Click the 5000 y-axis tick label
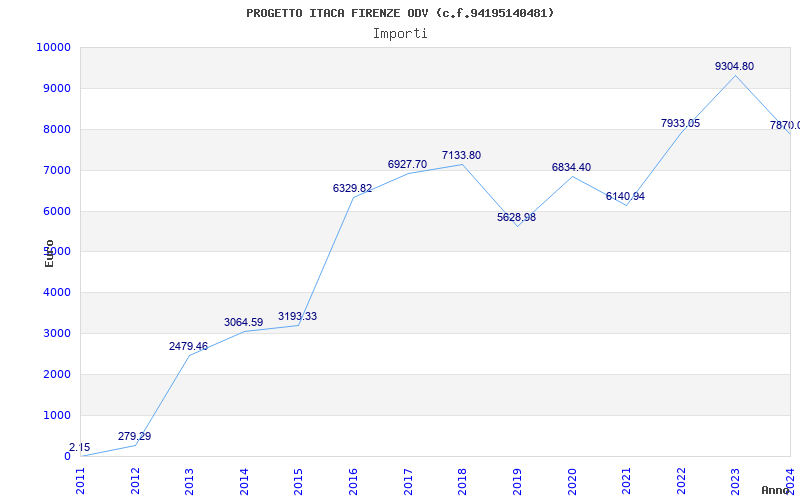Image resolution: width=800 pixels, height=500 pixels. pyautogui.click(x=56, y=252)
